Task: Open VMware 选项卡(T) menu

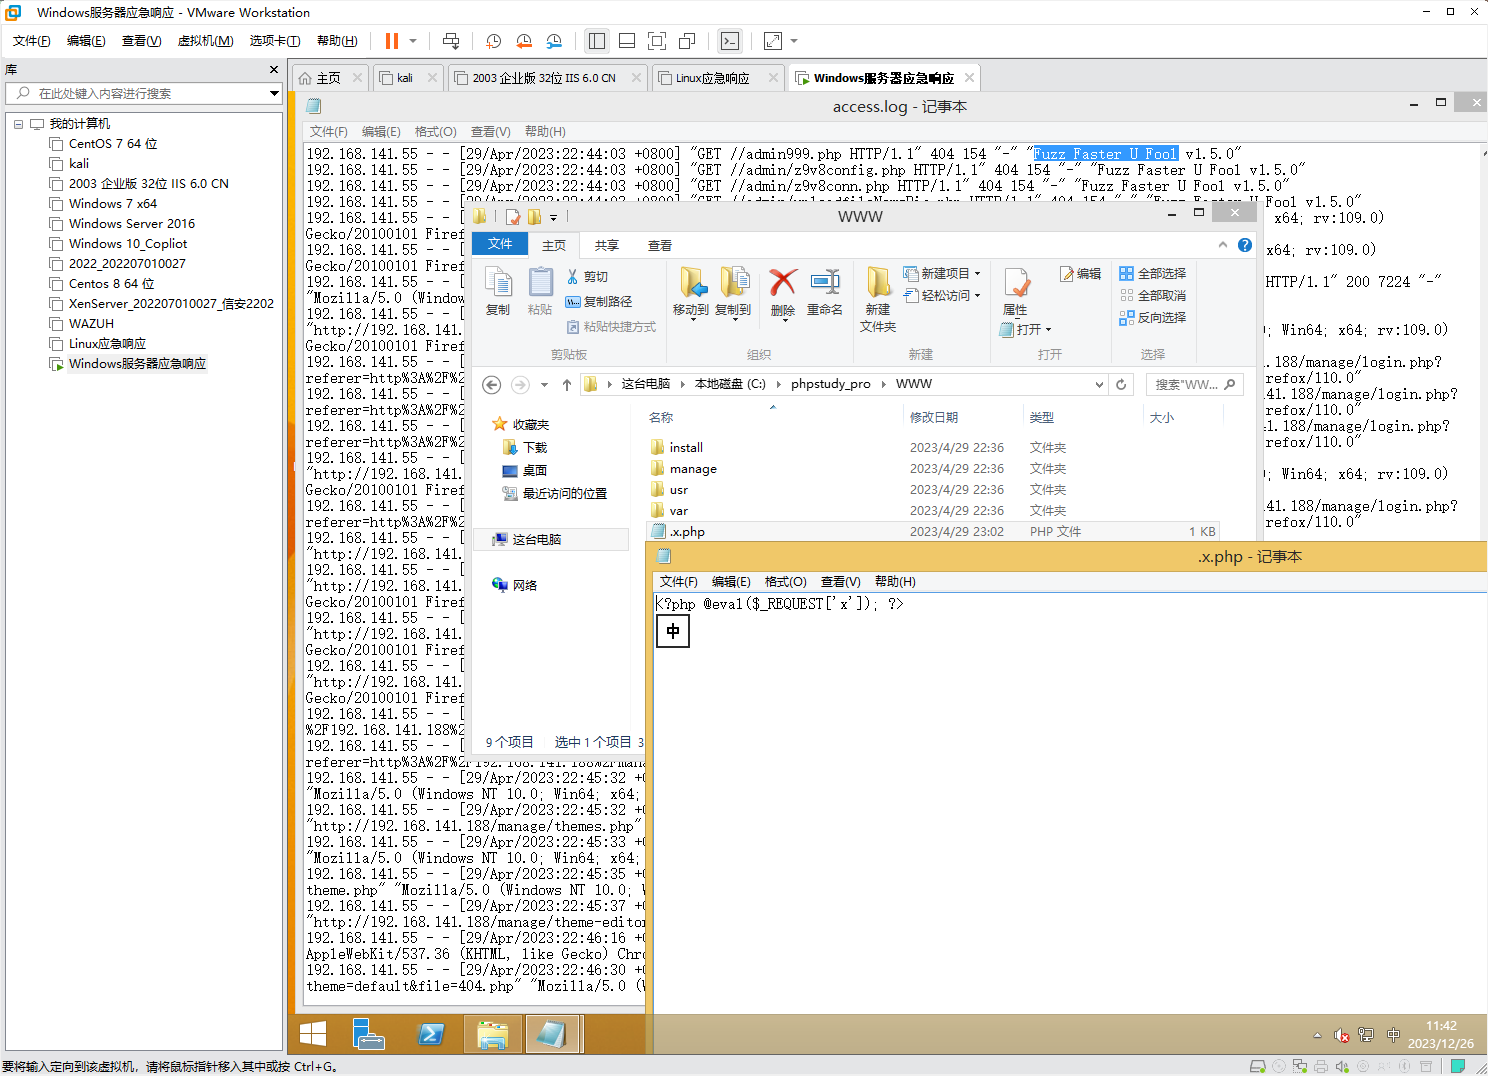Action: click(x=275, y=41)
